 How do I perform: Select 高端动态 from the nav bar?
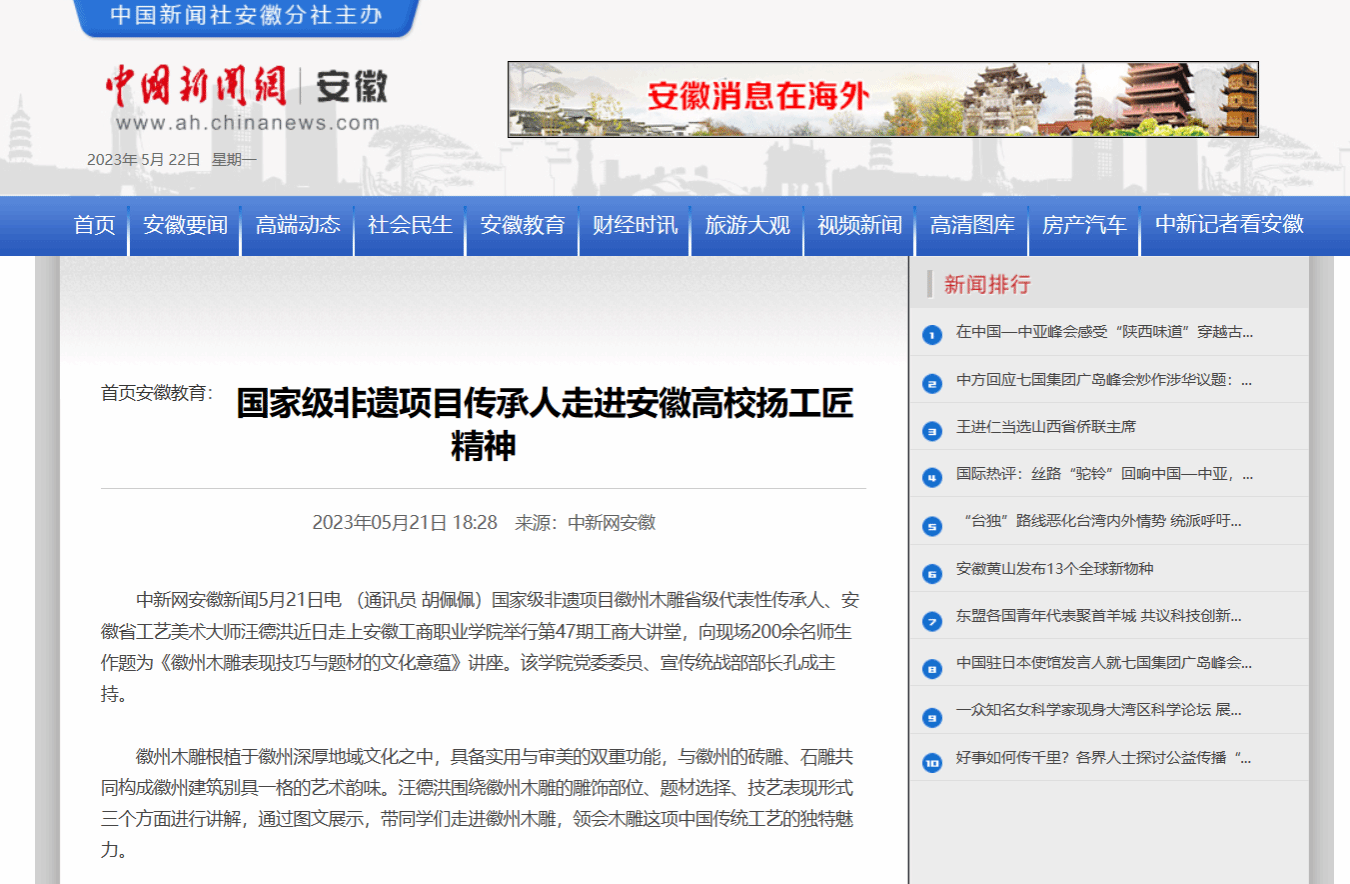(x=298, y=225)
